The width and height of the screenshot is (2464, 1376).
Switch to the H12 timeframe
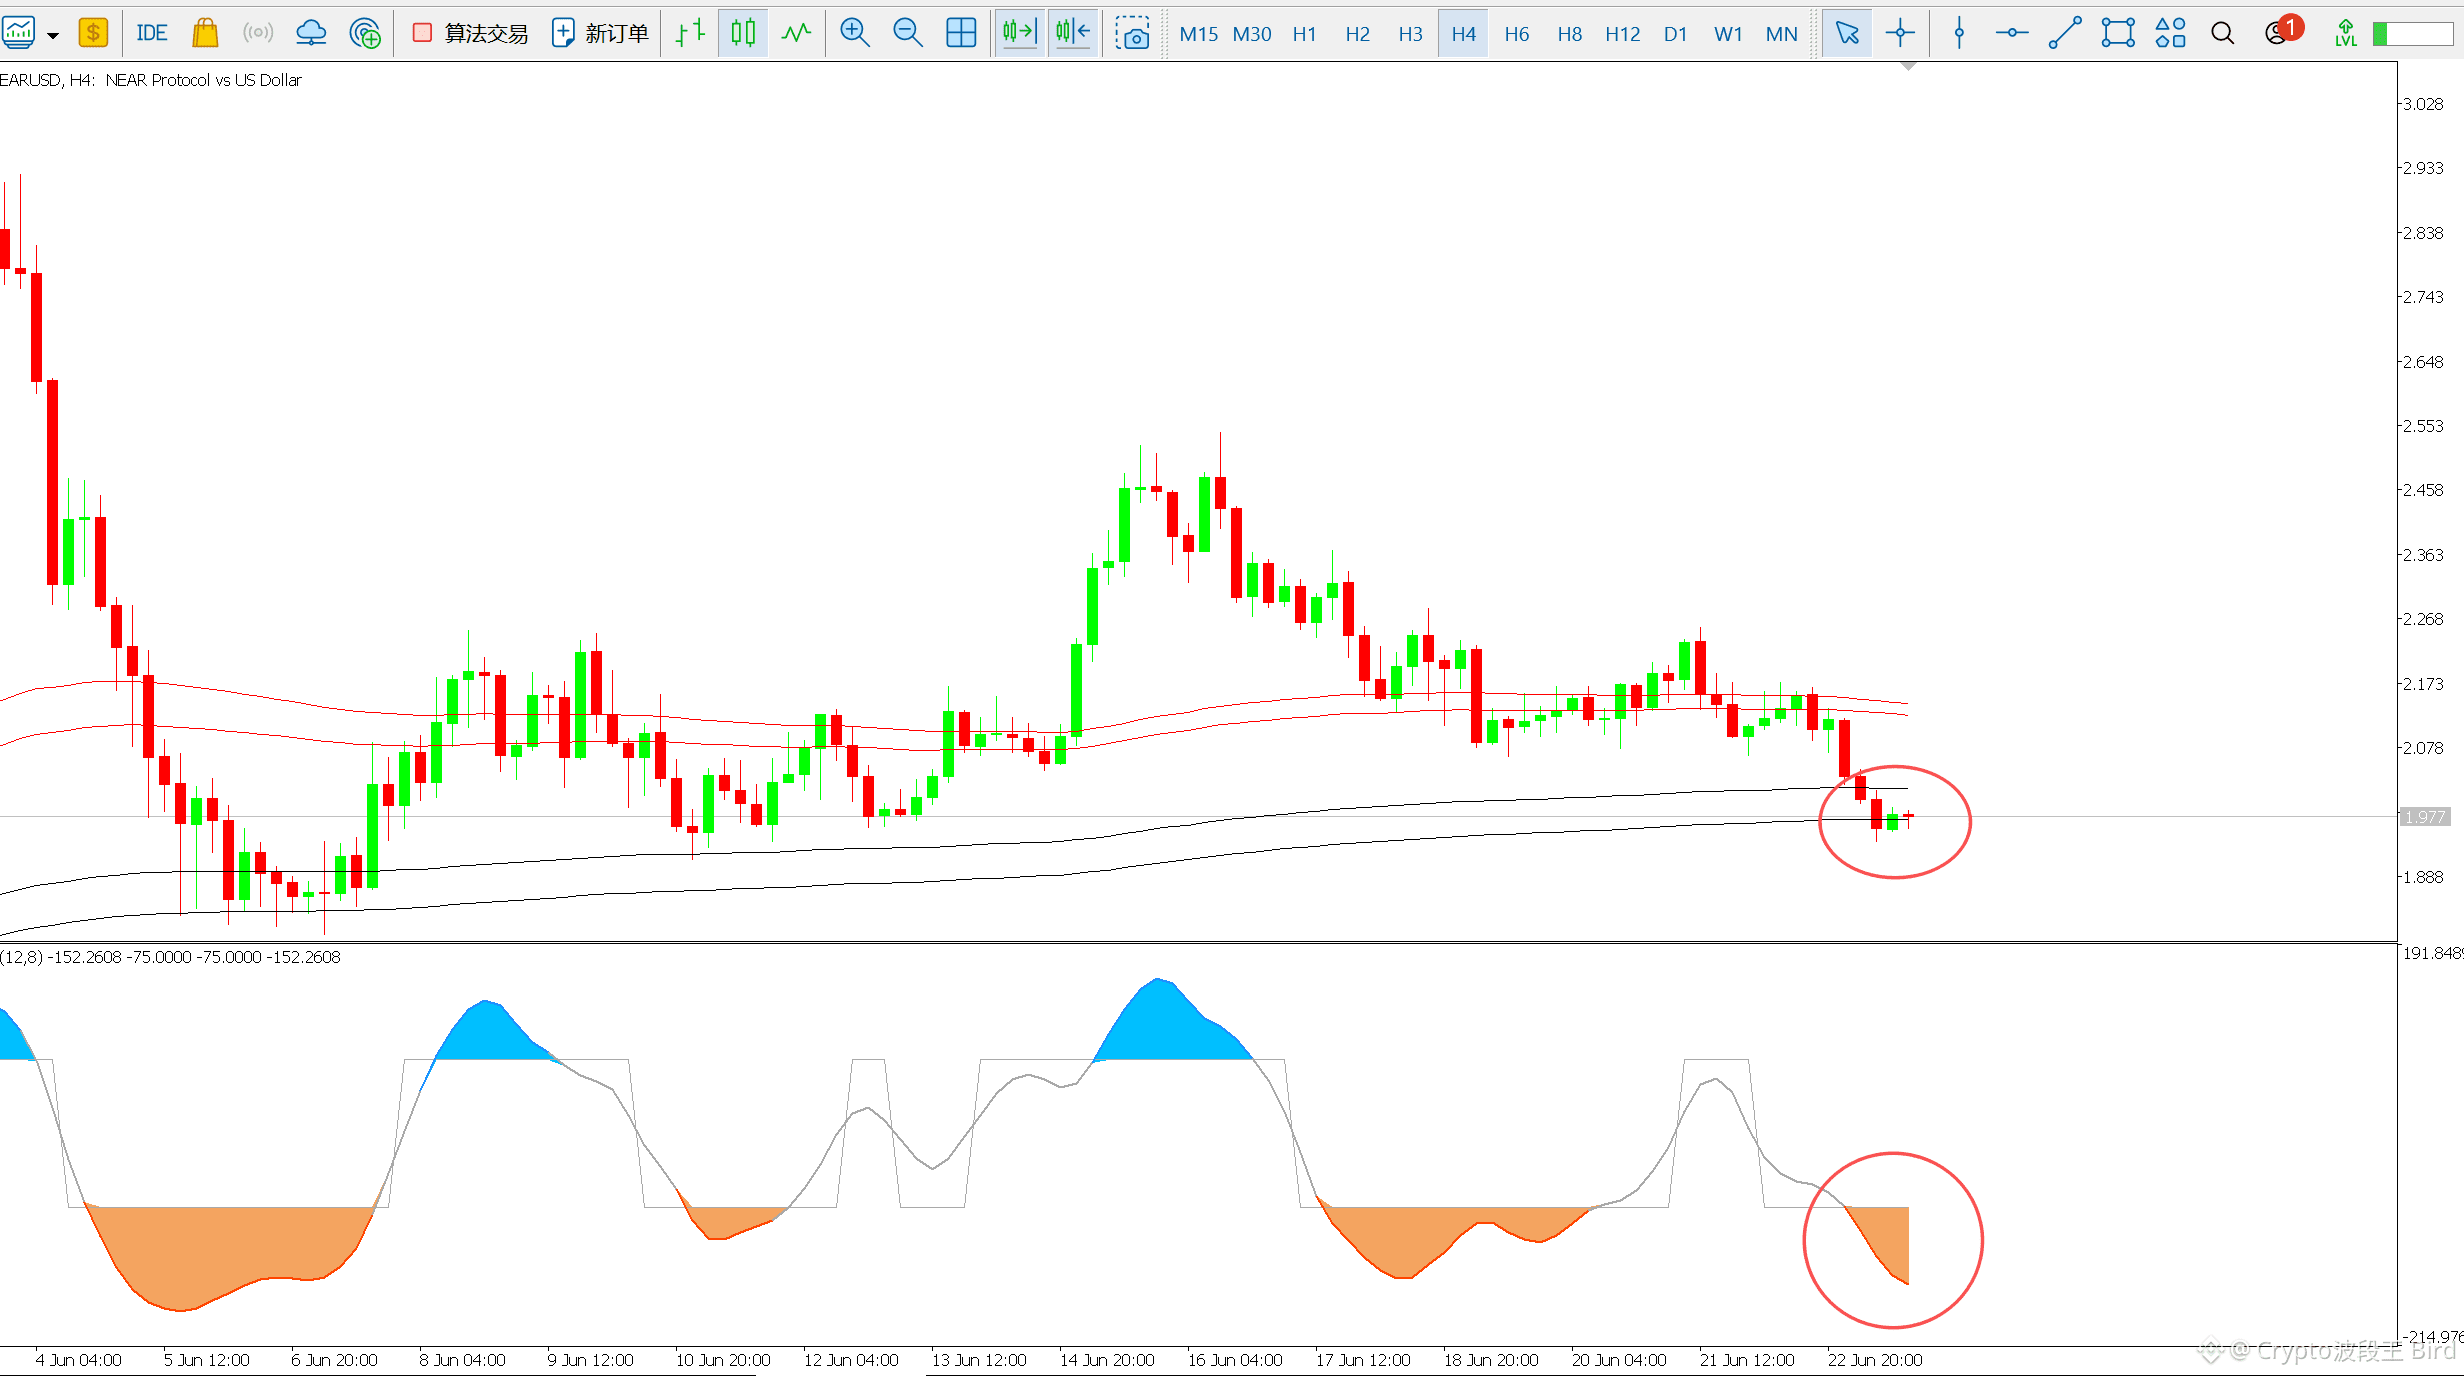(x=1622, y=34)
